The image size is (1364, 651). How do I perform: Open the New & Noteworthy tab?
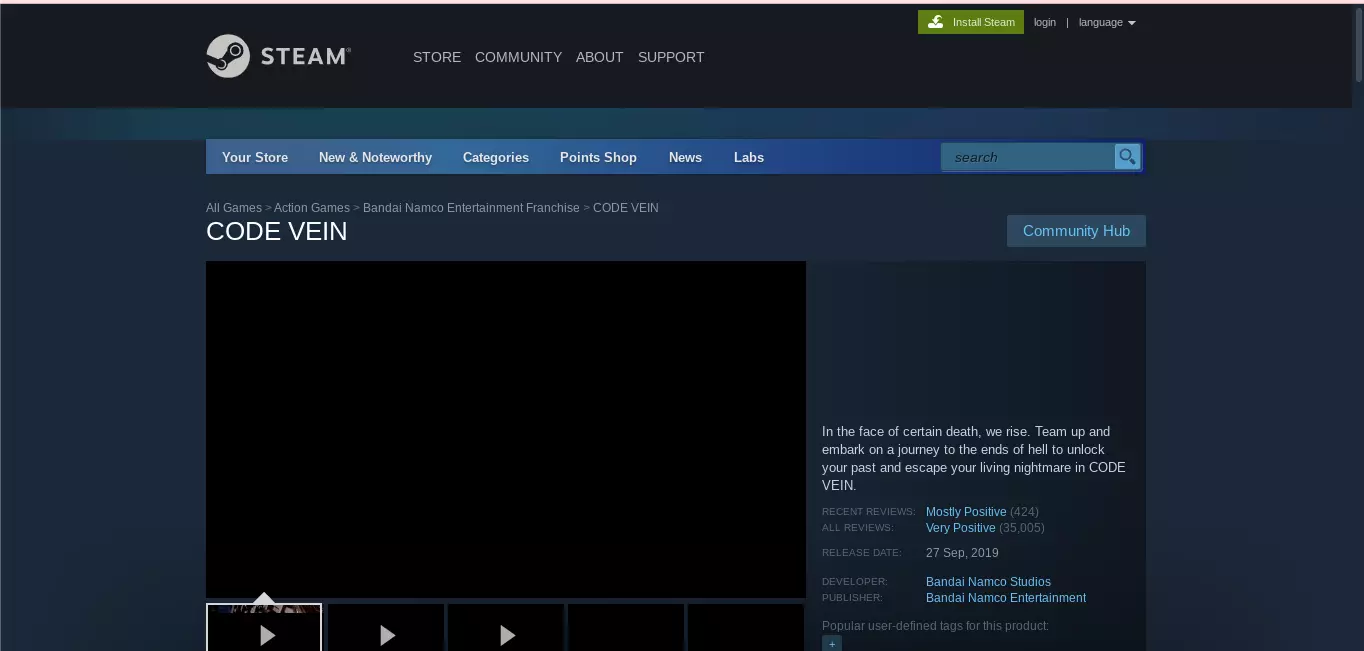coord(375,157)
